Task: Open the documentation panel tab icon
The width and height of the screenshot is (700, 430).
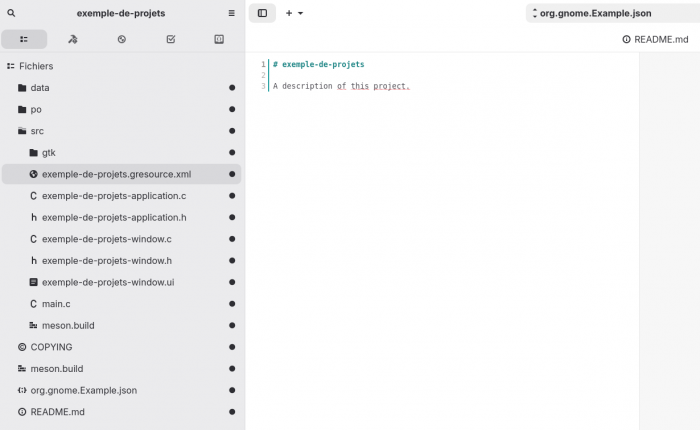Action: click(x=219, y=39)
